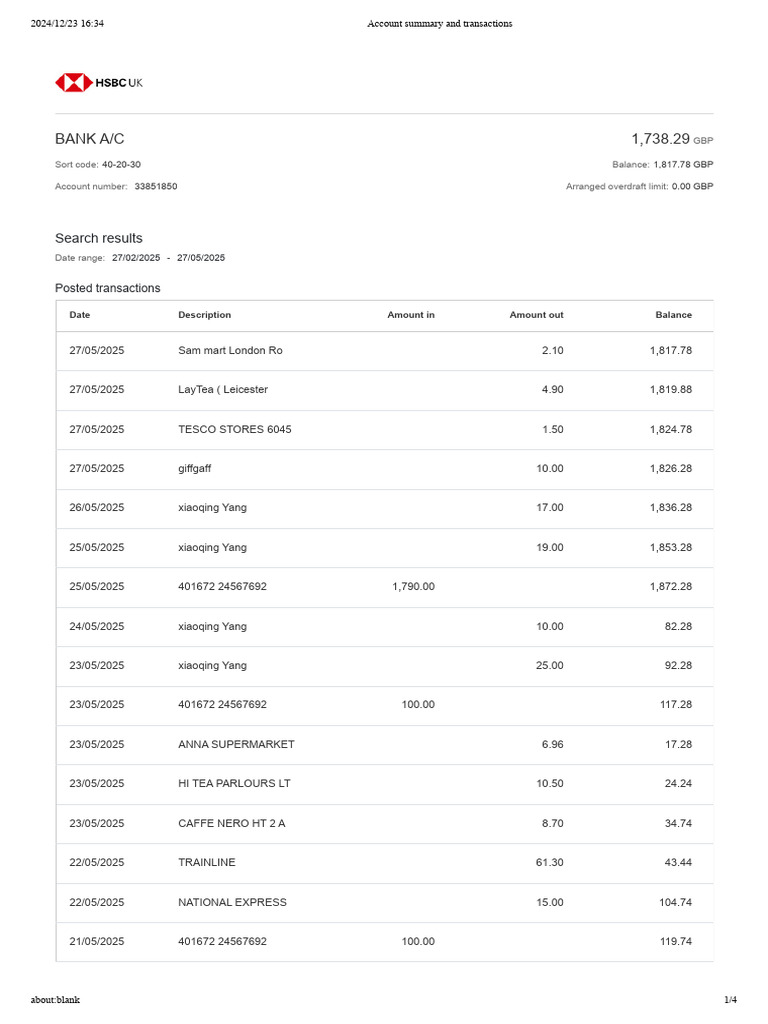Select the giffgaff transaction description

195,469
